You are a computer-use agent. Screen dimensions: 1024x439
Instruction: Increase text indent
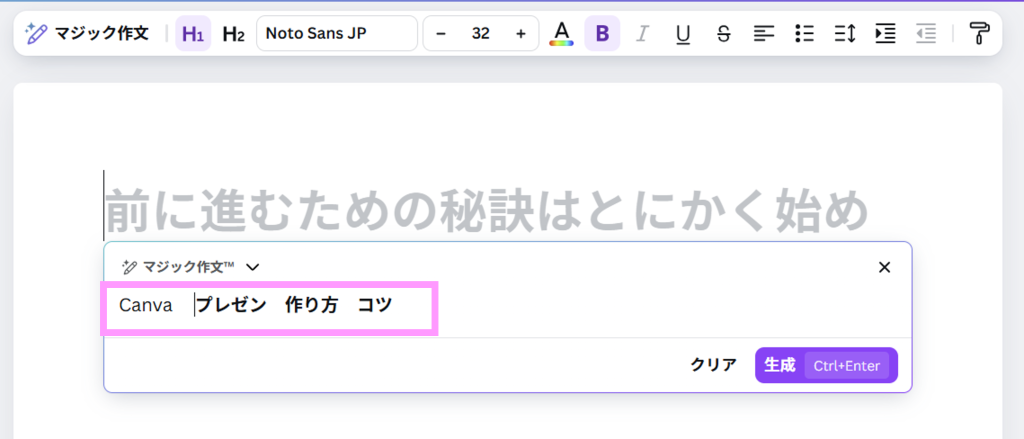click(x=885, y=34)
